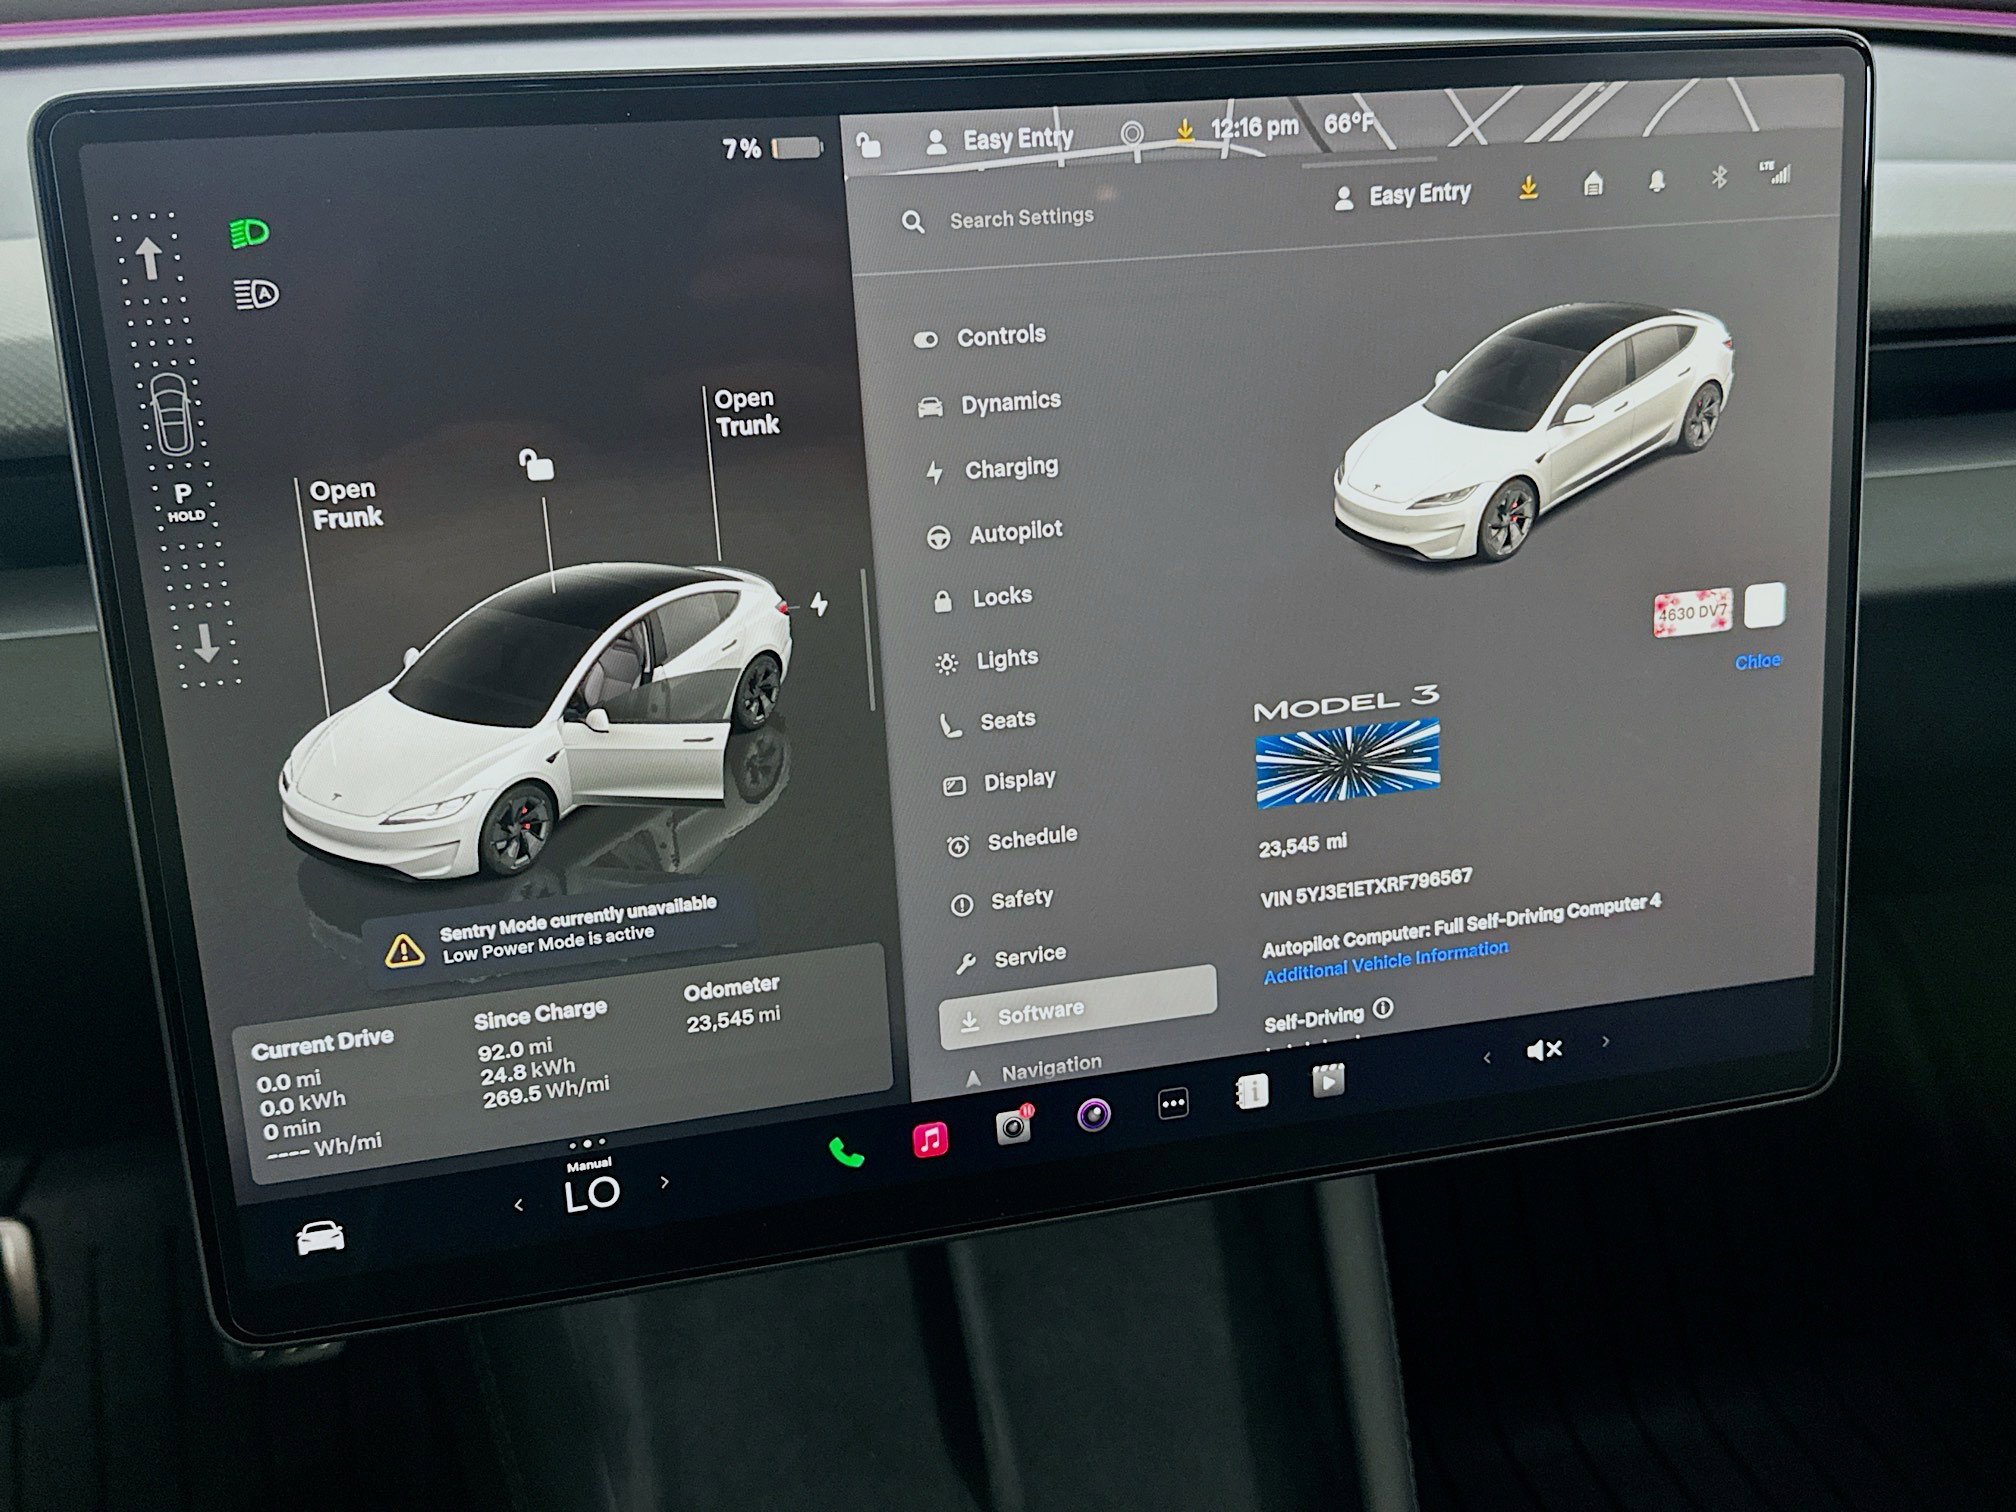The width and height of the screenshot is (2016, 1512).
Task: Tap the auto high beam icon
Action: click(x=256, y=295)
